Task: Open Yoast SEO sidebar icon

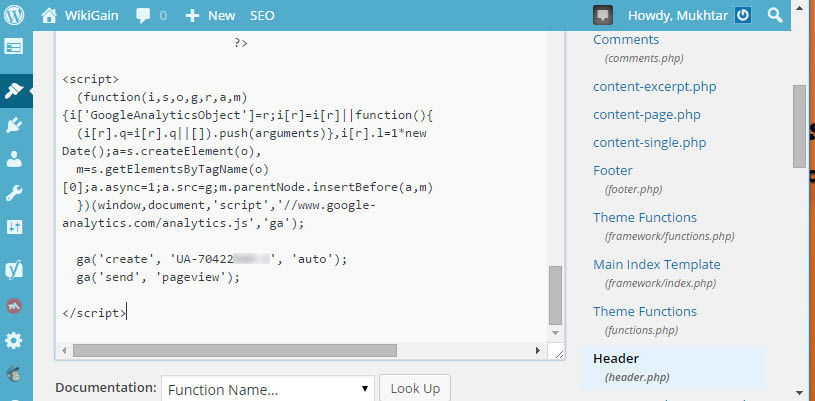Action: pos(14,269)
